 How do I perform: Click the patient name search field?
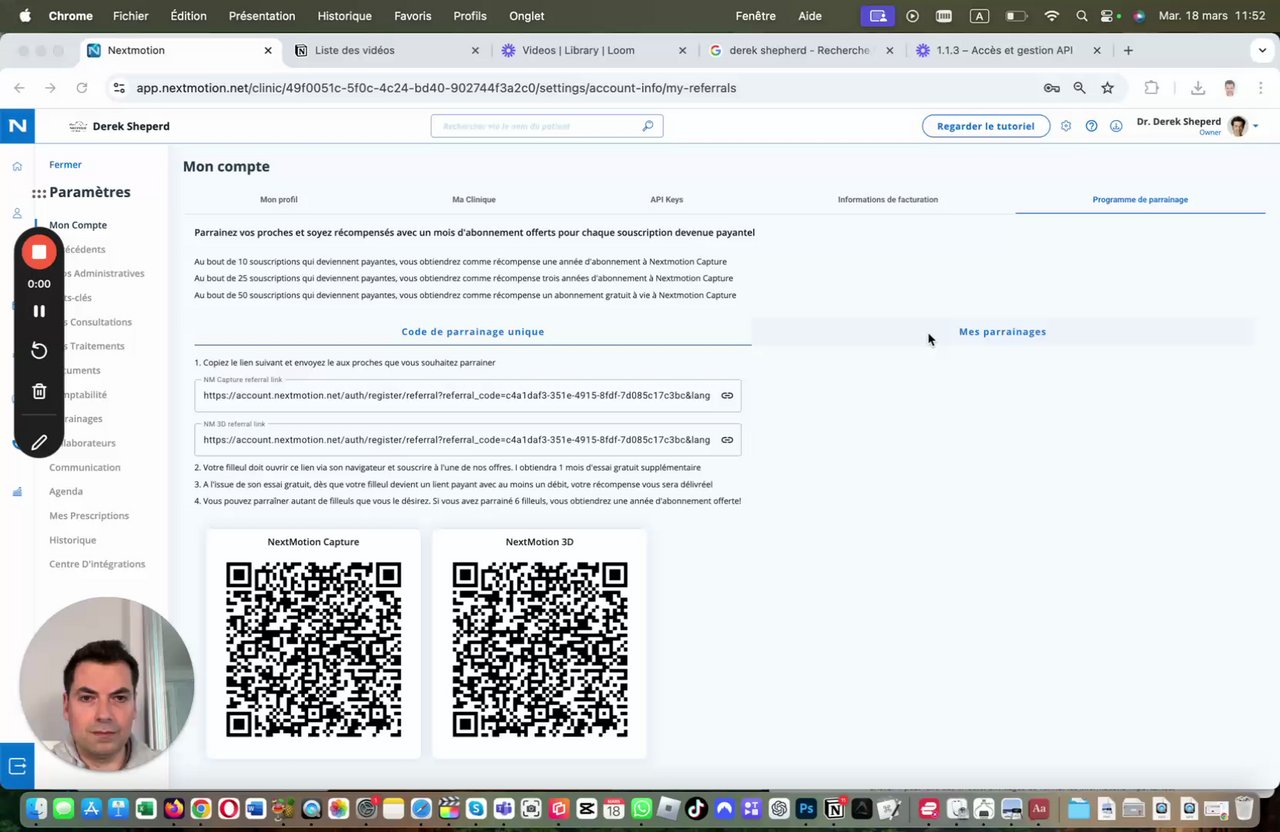coord(547,126)
